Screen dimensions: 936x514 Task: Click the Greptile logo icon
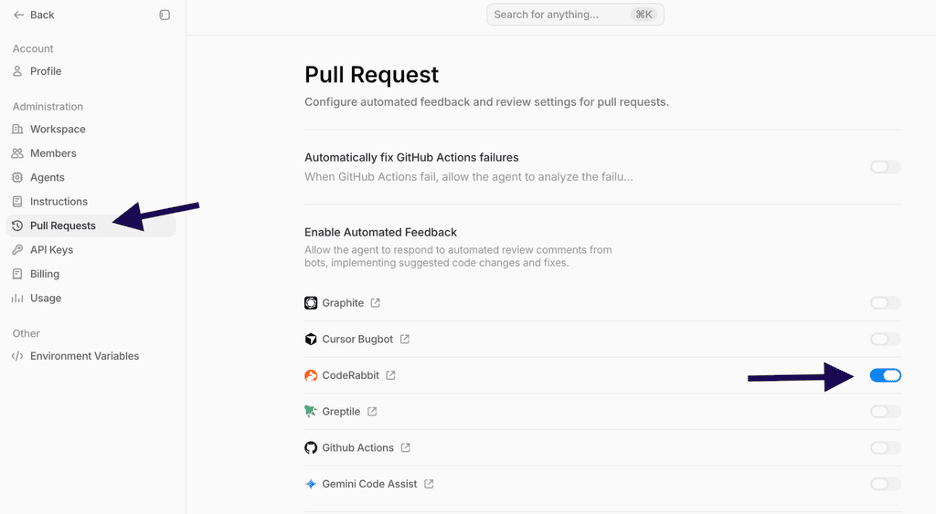pos(311,412)
